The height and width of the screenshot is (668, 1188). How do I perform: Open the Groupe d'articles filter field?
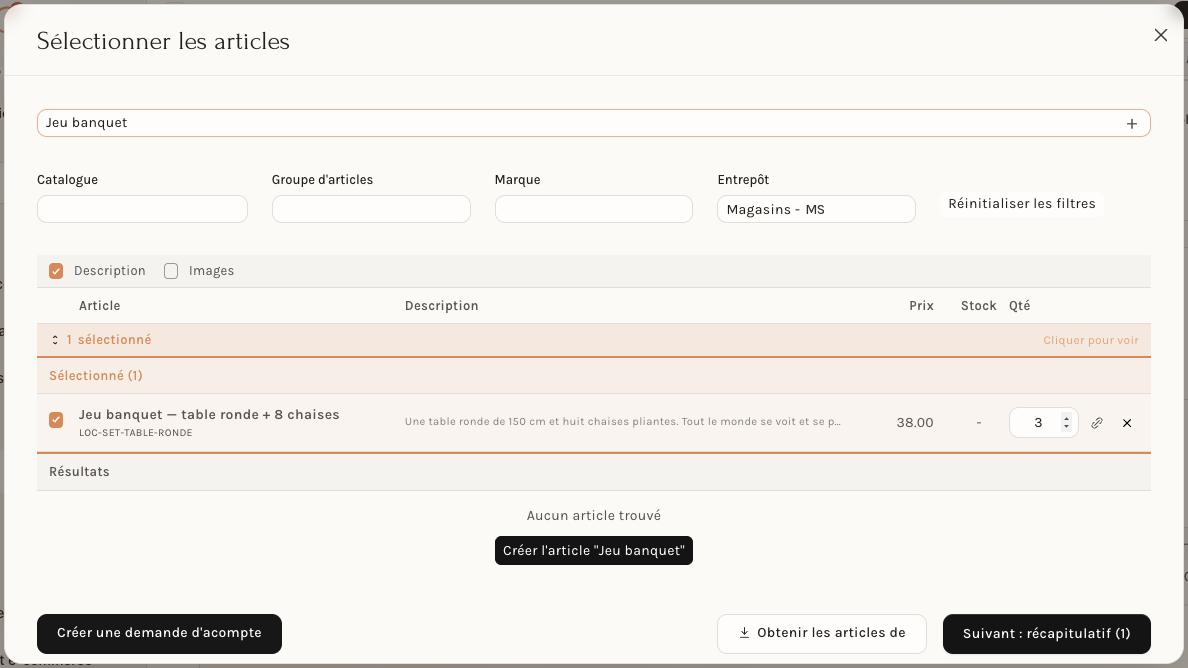(x=371, y=209)
